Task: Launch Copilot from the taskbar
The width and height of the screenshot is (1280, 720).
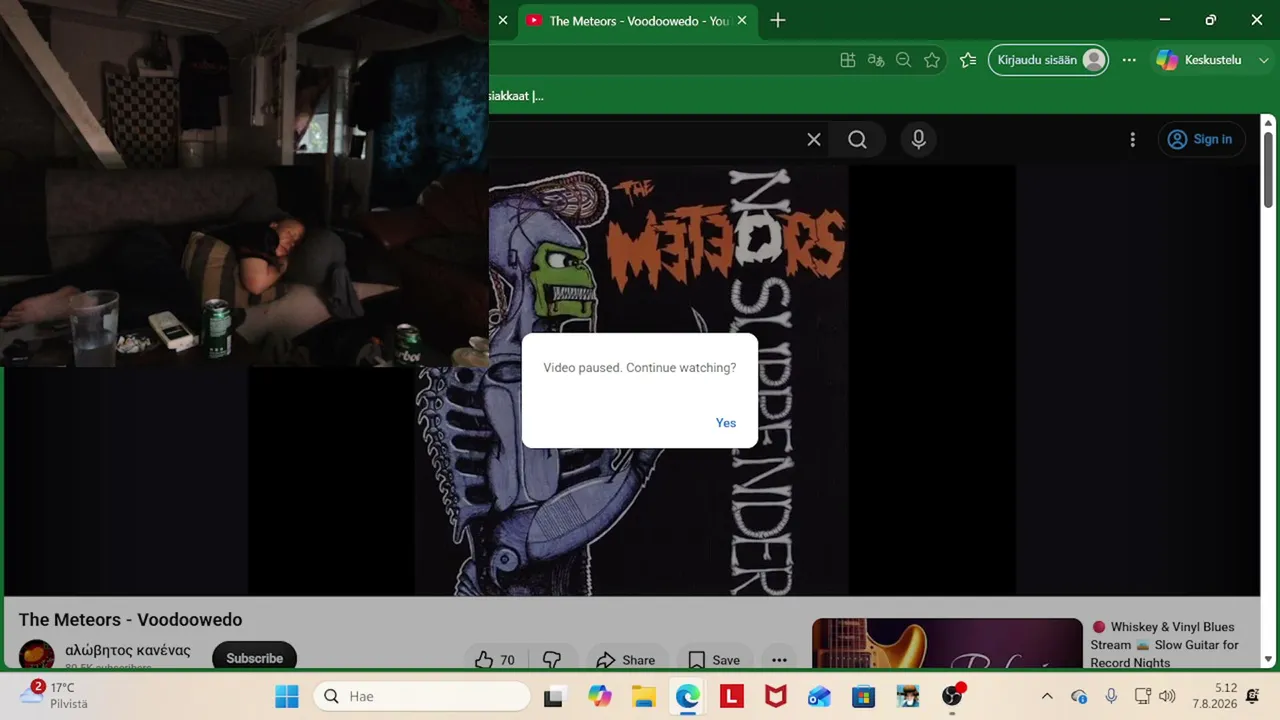Action: (600, 696)
